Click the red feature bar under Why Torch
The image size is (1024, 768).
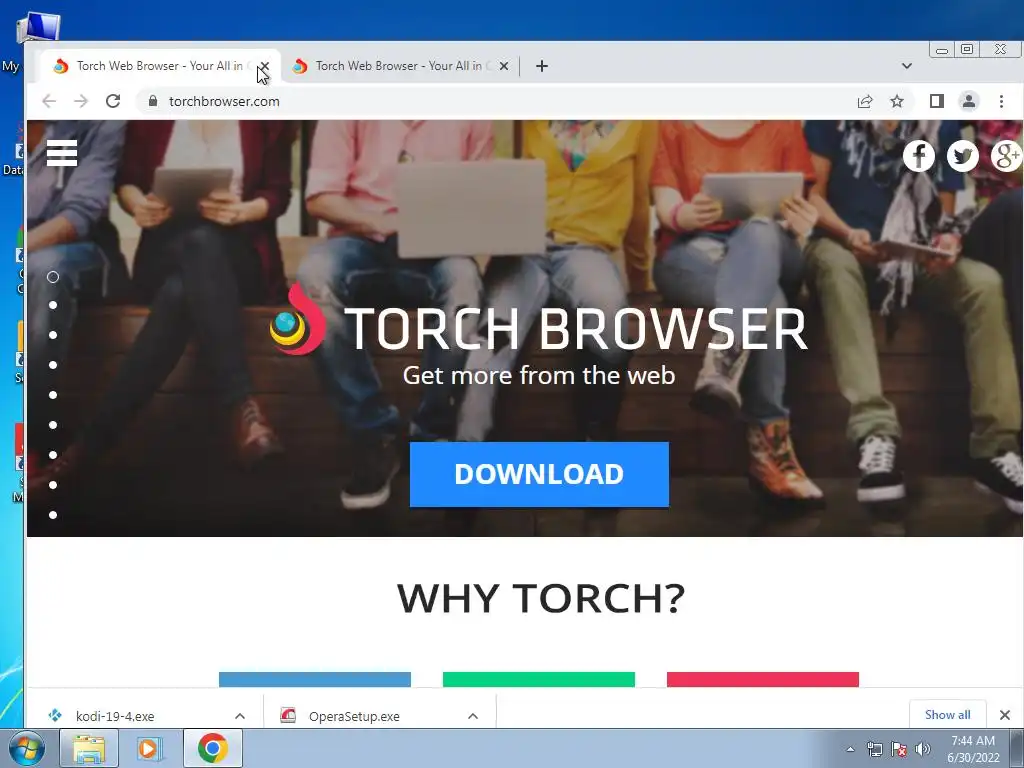click(763, 679)
